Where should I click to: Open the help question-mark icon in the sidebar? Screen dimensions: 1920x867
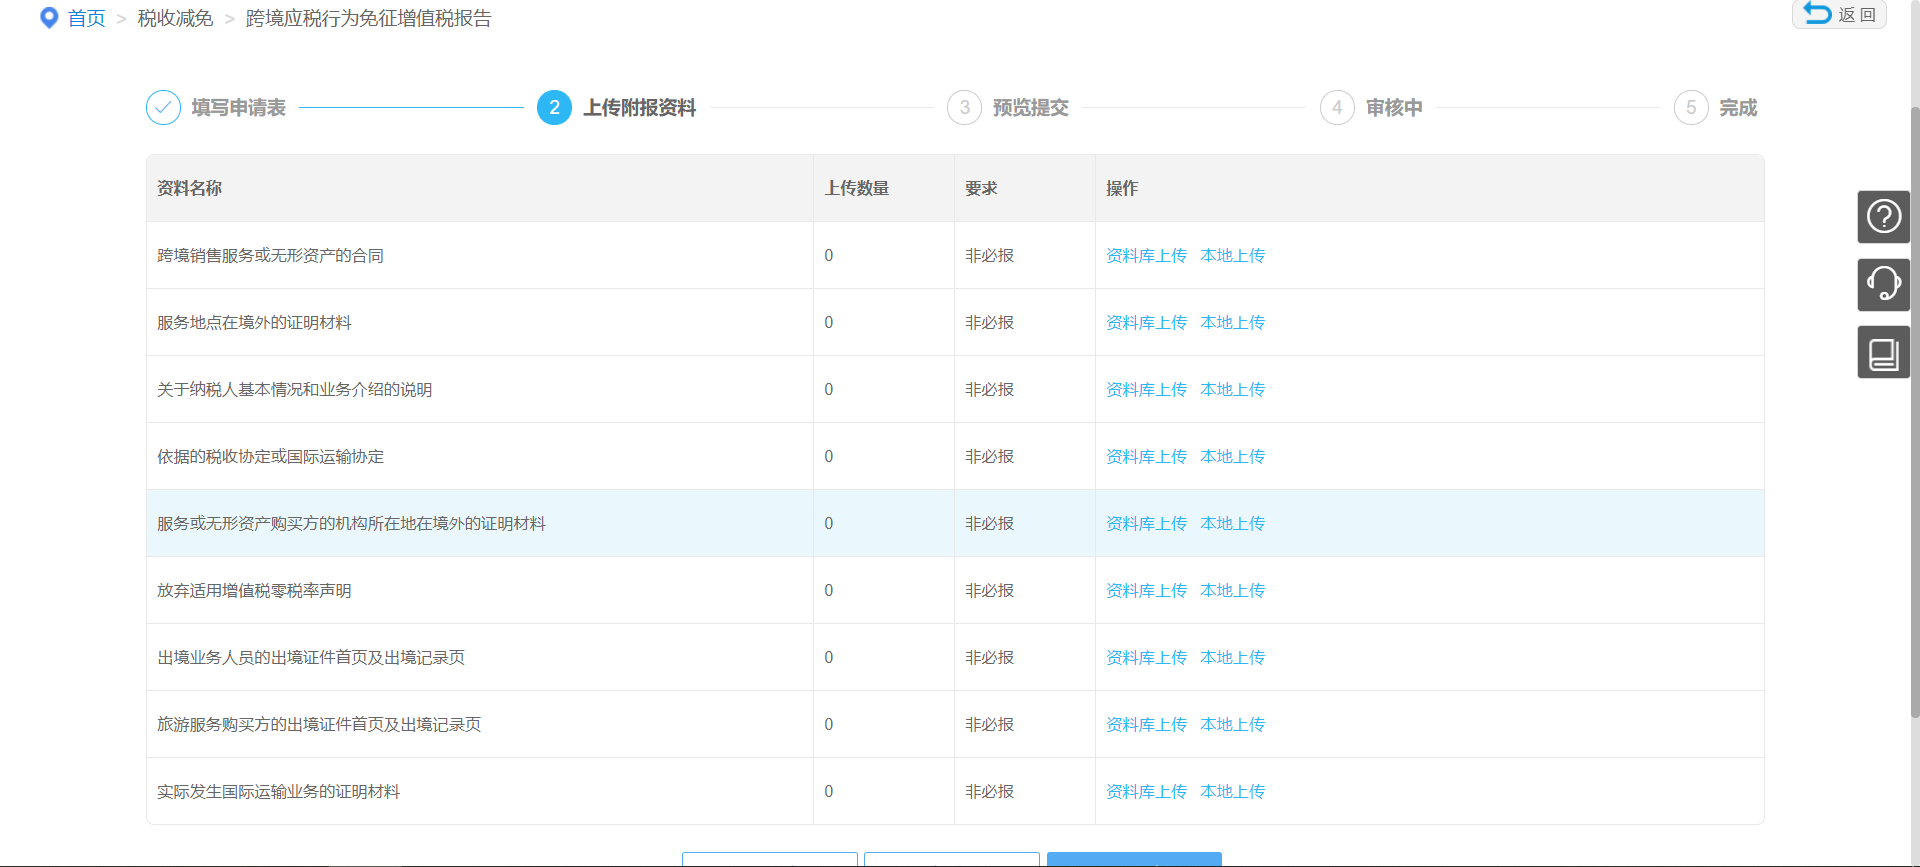pyautogui.click(x=1884, y=216)
